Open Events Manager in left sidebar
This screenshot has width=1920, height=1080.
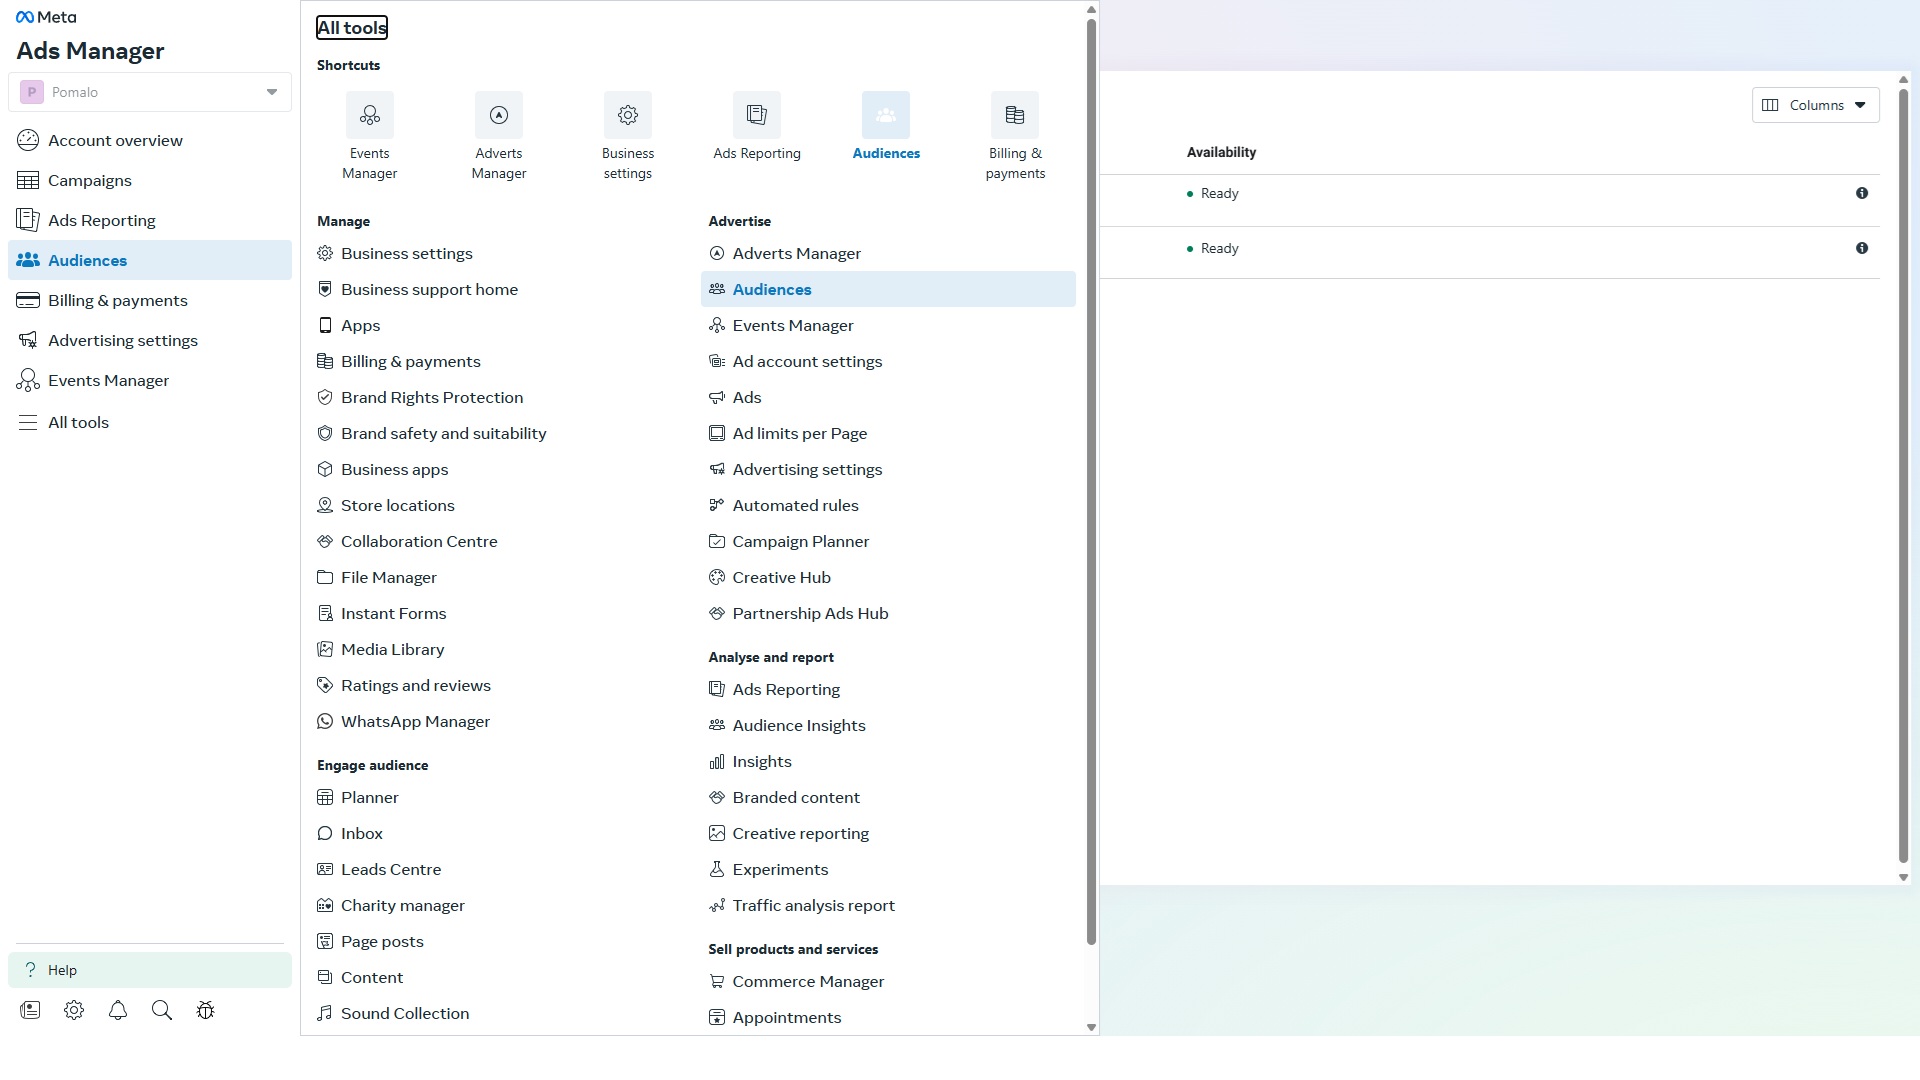click(x=150, y=380)
